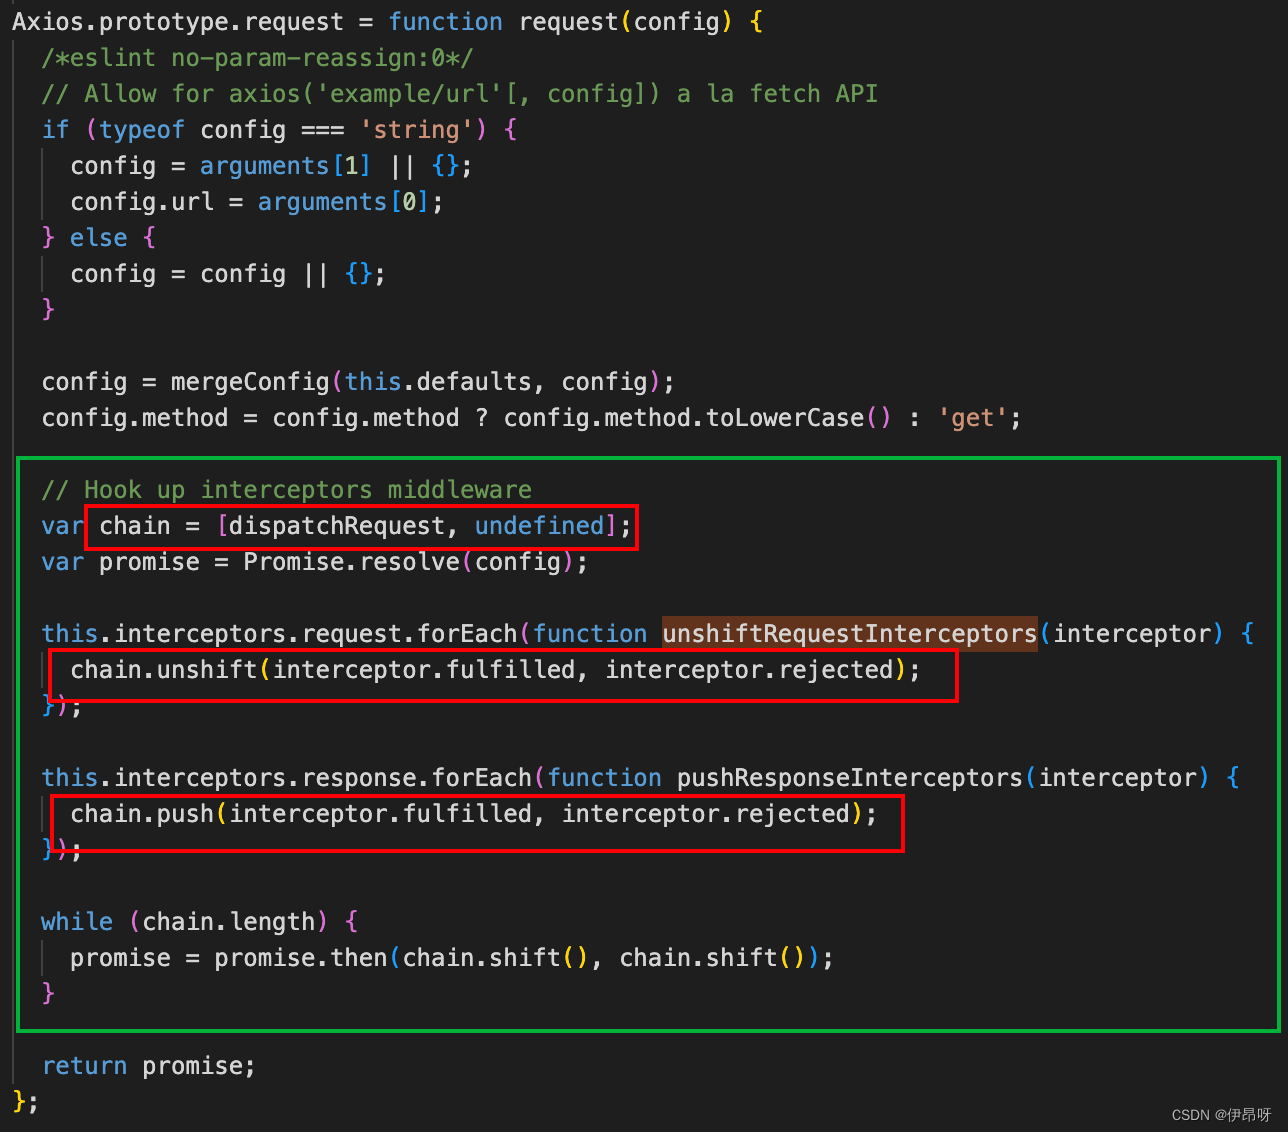Screen dimensions: 1288x1132
Task: Click highlighted 'unshiftRequestInterceptors' function name
Action: pyautogui.click(x=850, y=634)
